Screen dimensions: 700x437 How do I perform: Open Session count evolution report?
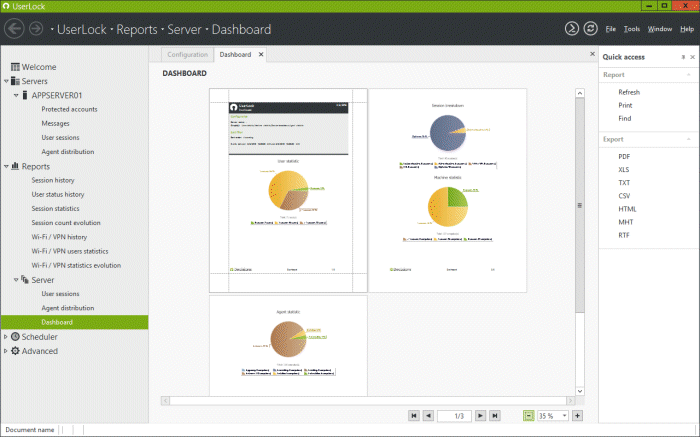click(66, 223)
